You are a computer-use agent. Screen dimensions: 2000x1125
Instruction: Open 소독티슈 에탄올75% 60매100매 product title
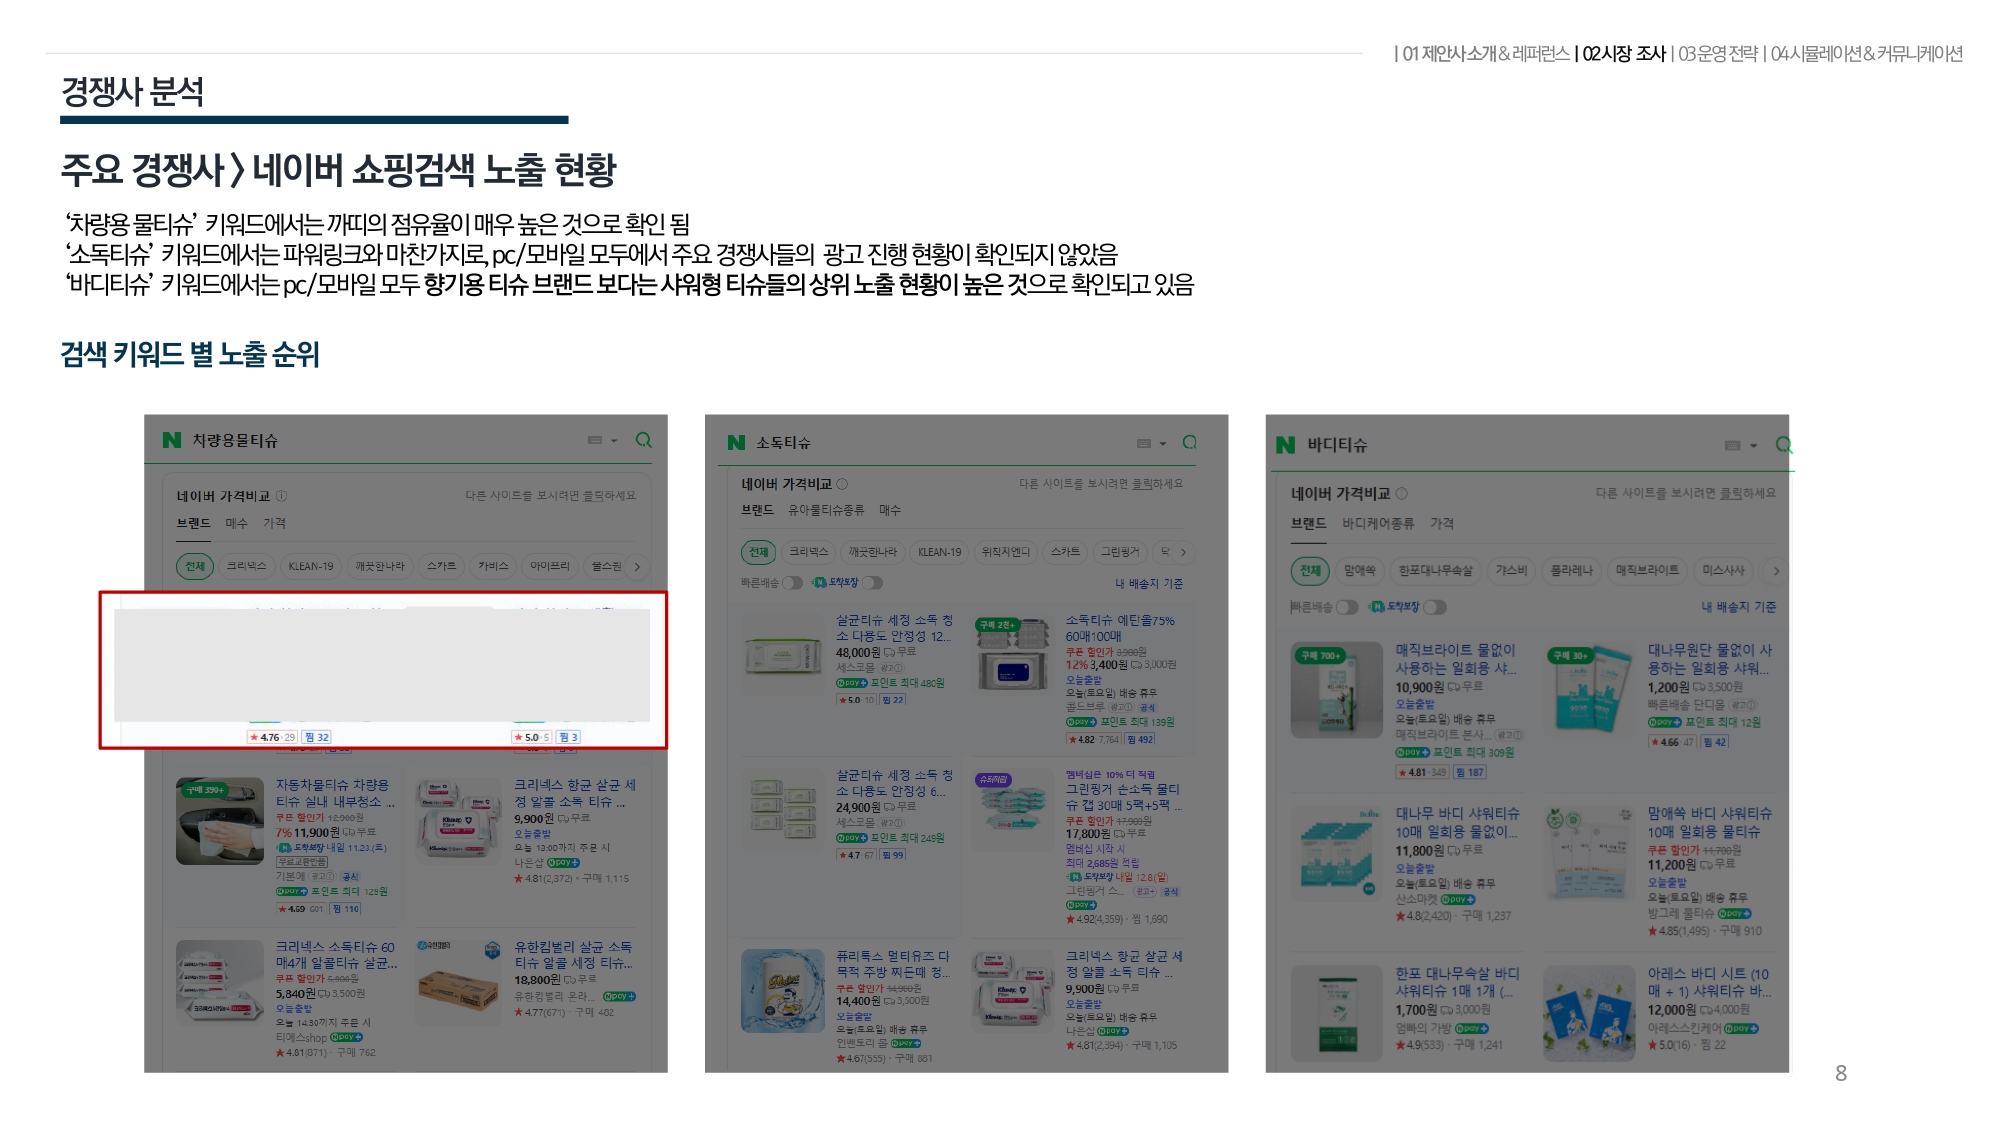(1120, 628)
